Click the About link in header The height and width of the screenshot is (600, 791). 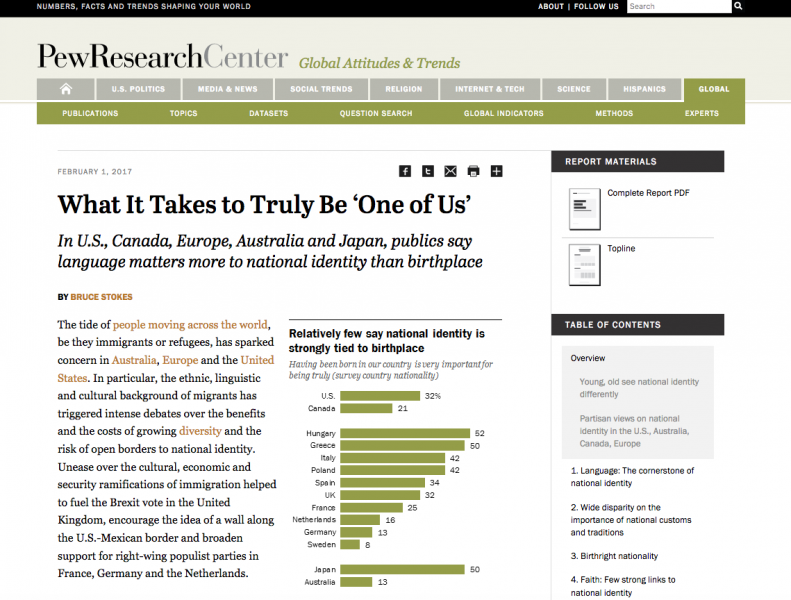(550, 7)
